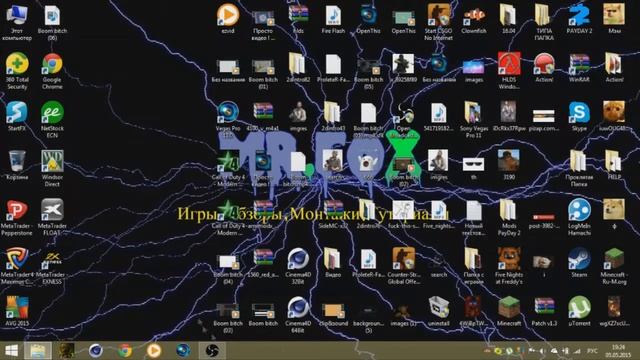Viewport: 640px width, 360px height.
Task: Select the 3190 image file
Action: coord(509,165)
